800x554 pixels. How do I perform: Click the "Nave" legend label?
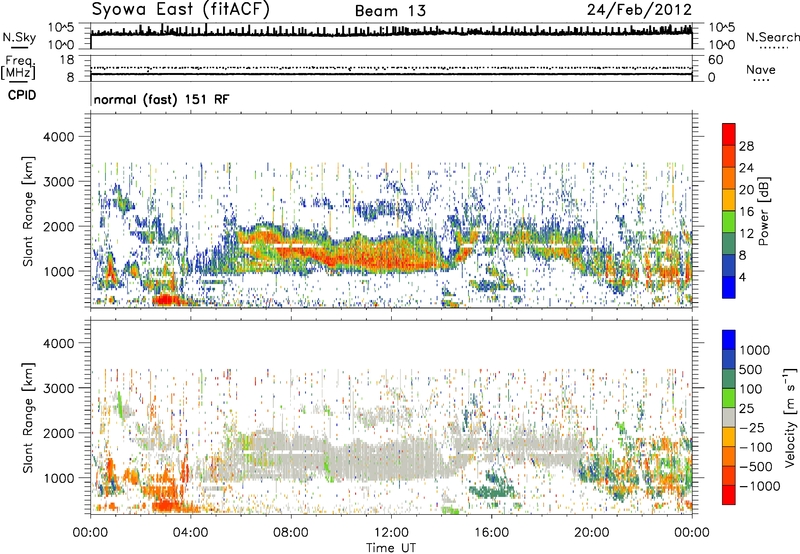point(761,69)
